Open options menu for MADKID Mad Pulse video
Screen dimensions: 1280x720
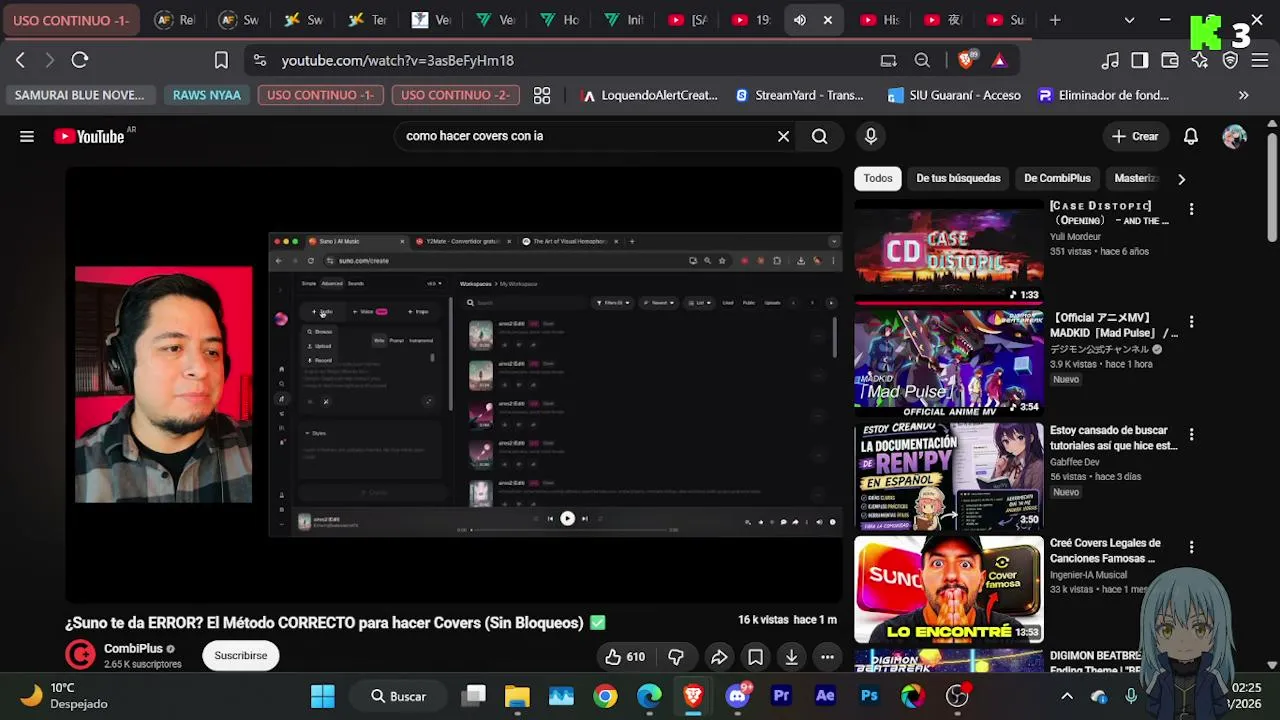tap(1191, 322)
